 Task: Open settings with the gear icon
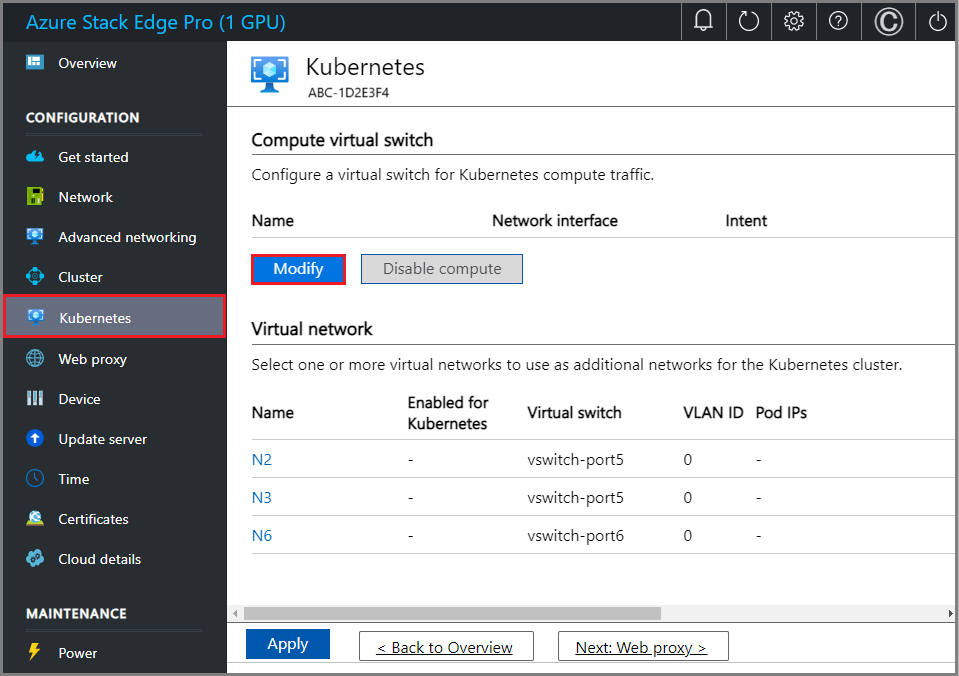(x=793, y=21)
